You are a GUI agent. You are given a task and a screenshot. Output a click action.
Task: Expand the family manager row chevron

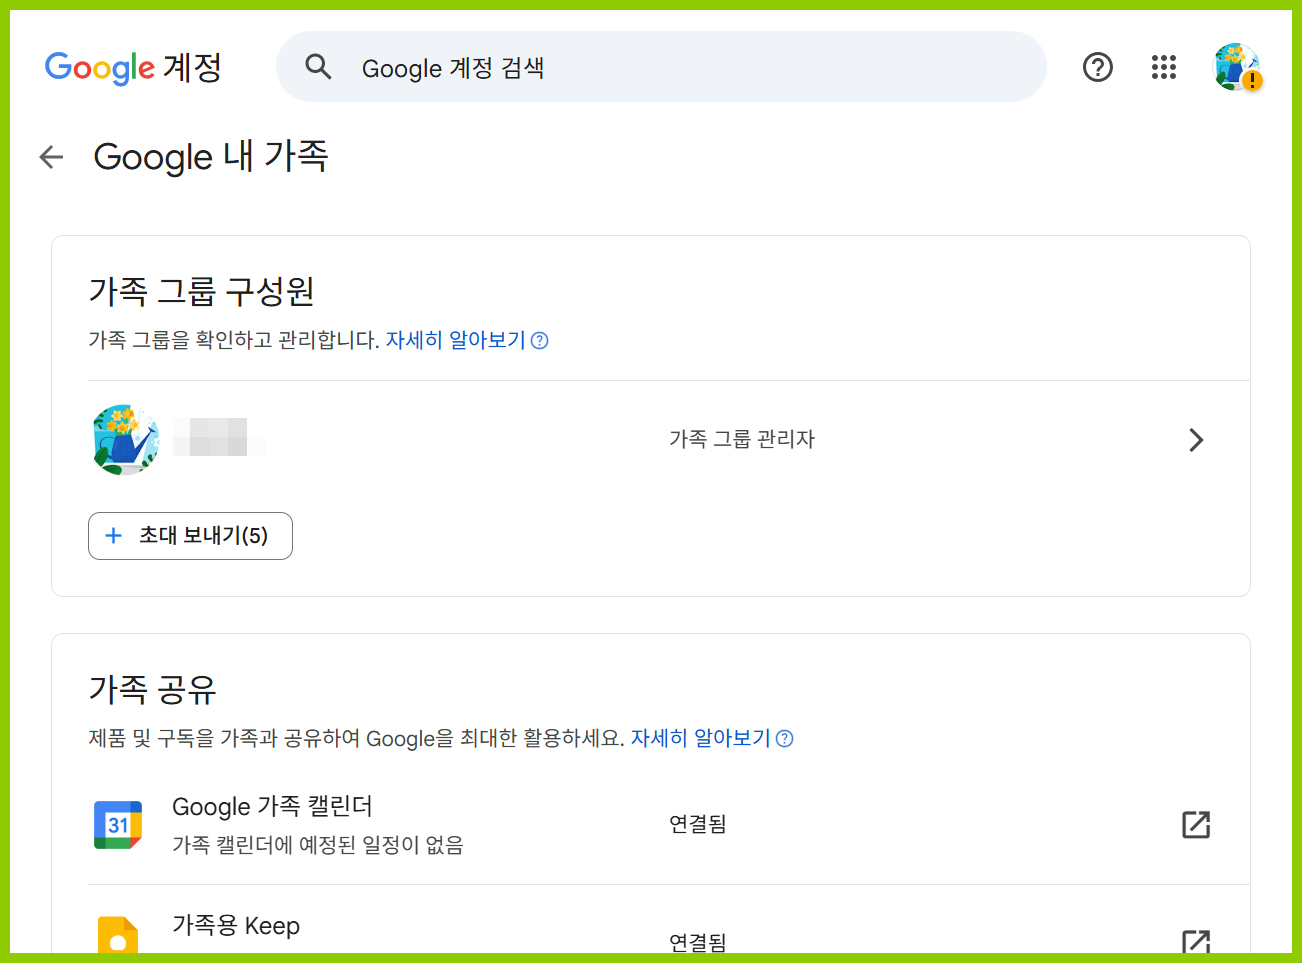point(1196,440)
